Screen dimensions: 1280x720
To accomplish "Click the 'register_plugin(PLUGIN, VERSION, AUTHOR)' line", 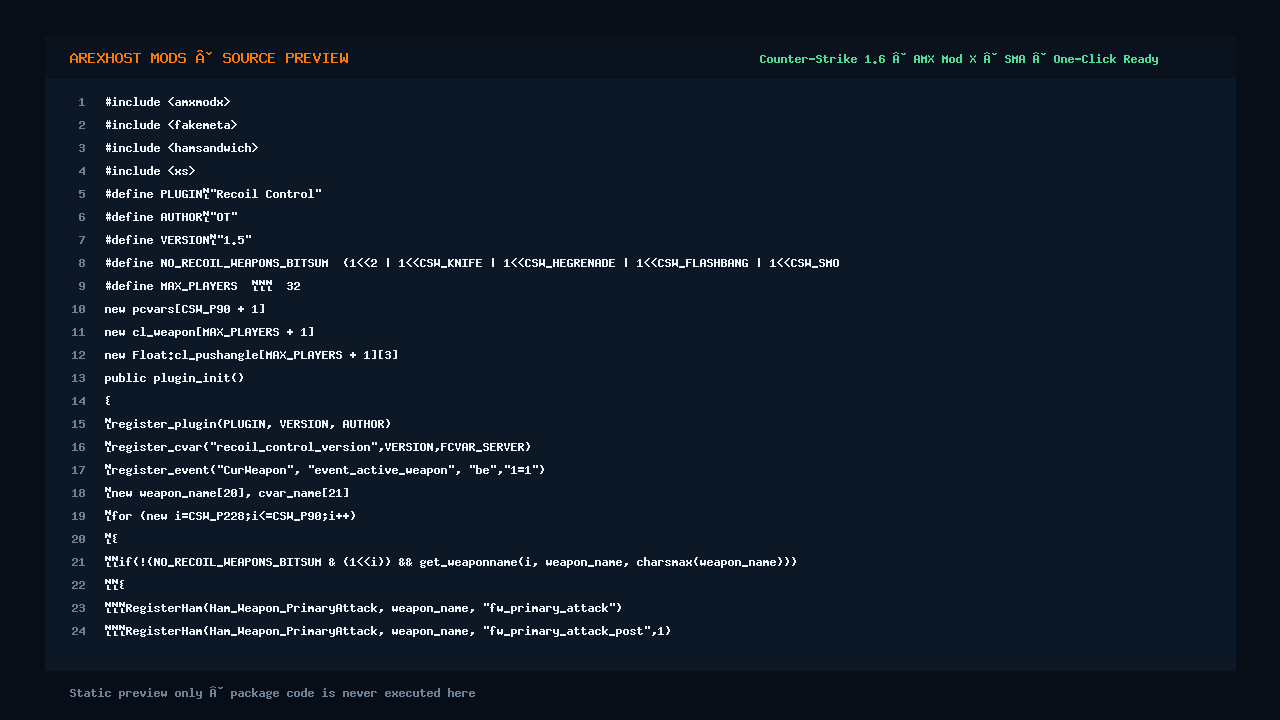I will [248, 424].
